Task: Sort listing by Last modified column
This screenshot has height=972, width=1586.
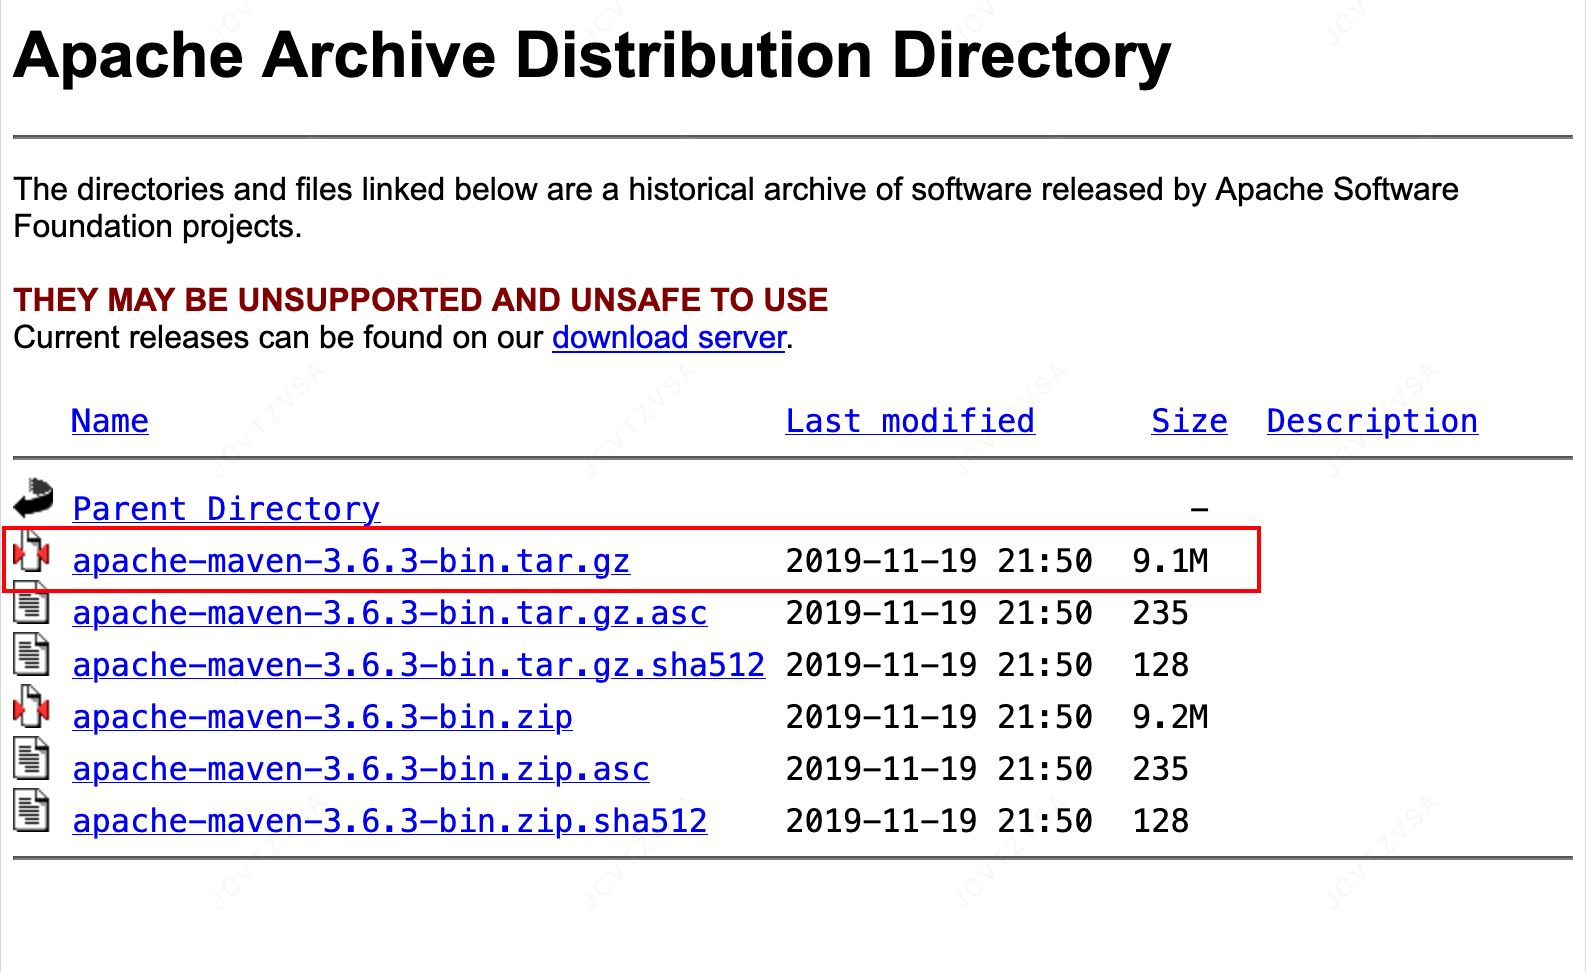Action: (910, 422)
